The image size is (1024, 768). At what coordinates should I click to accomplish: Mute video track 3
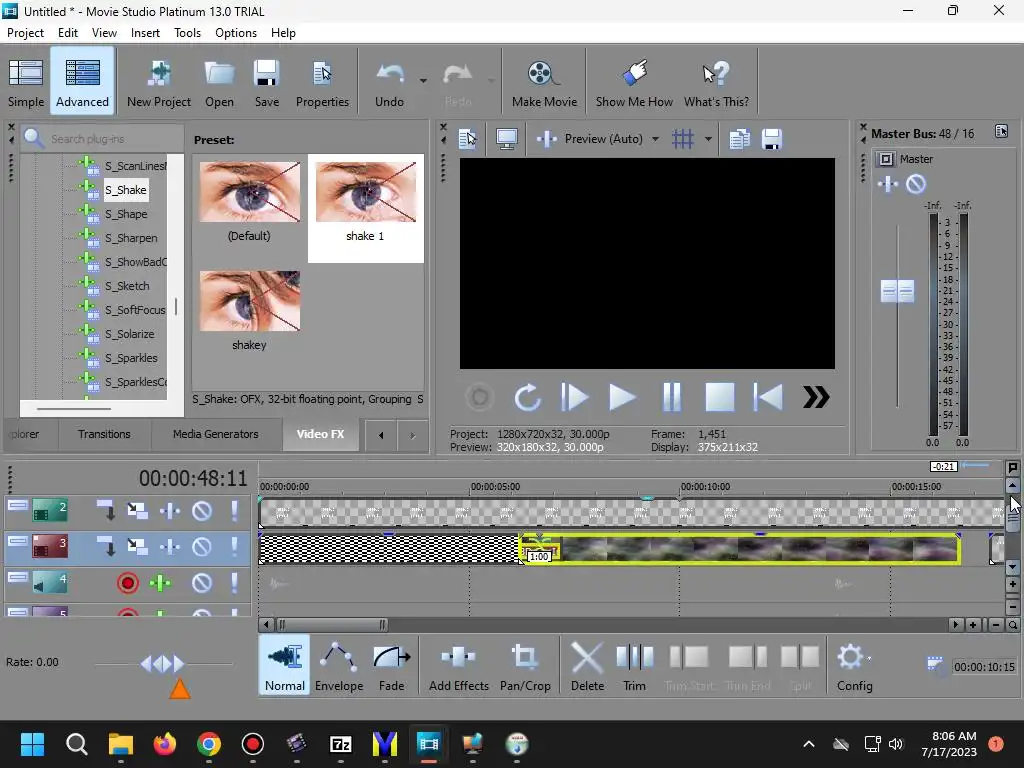[202, 547]
